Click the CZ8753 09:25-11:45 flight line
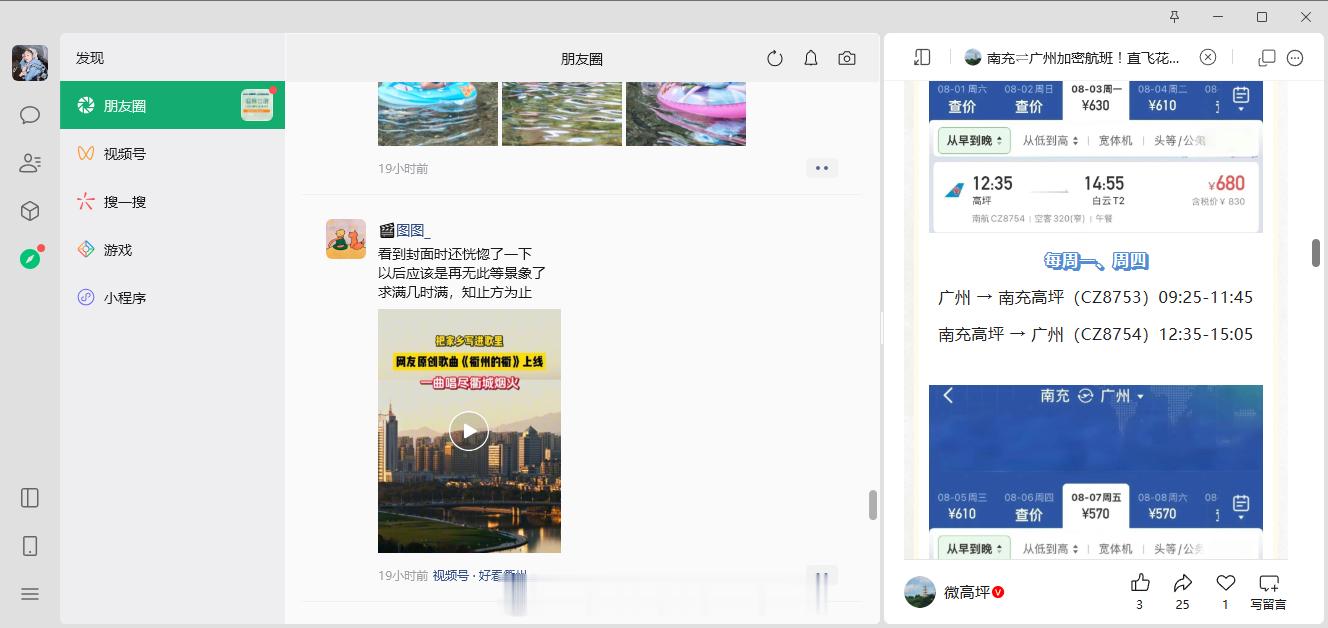Viewport: 1328px width, 628px height. pos(1095,297)
